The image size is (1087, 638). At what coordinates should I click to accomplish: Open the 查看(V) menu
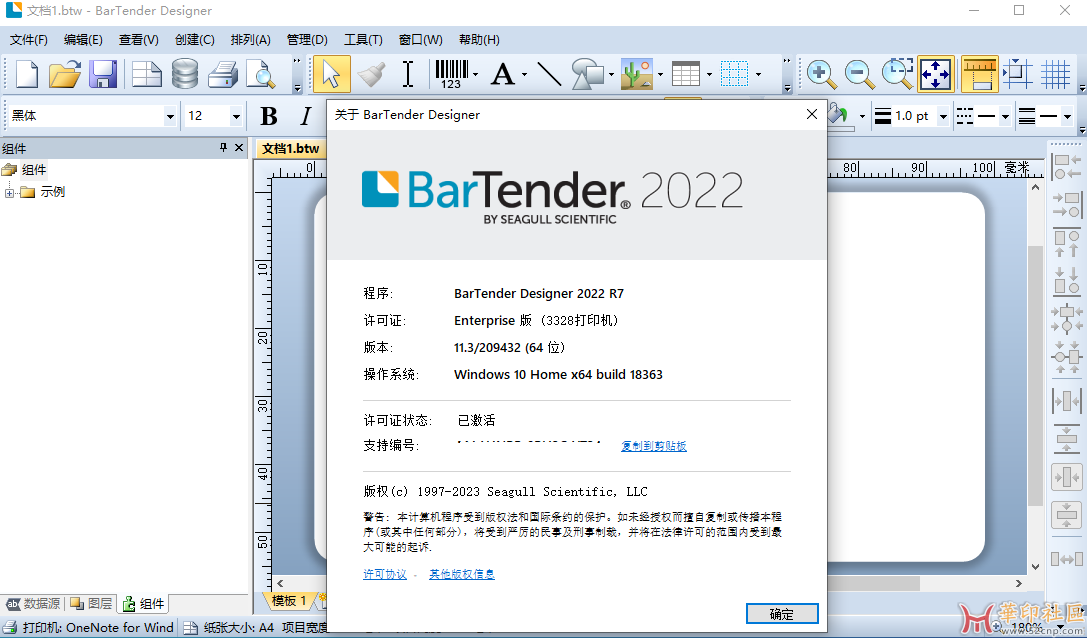tap(139, 40)
